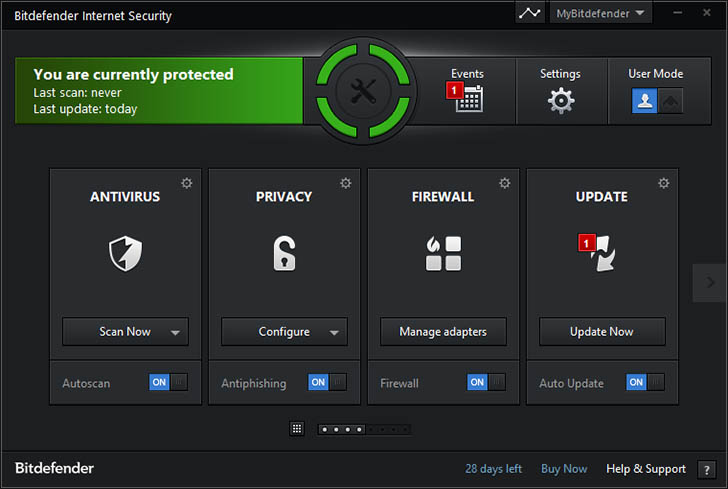This screenshot has width=728, height=489.
Task: Click the Update icon with red badge
Action: [602, 253]
